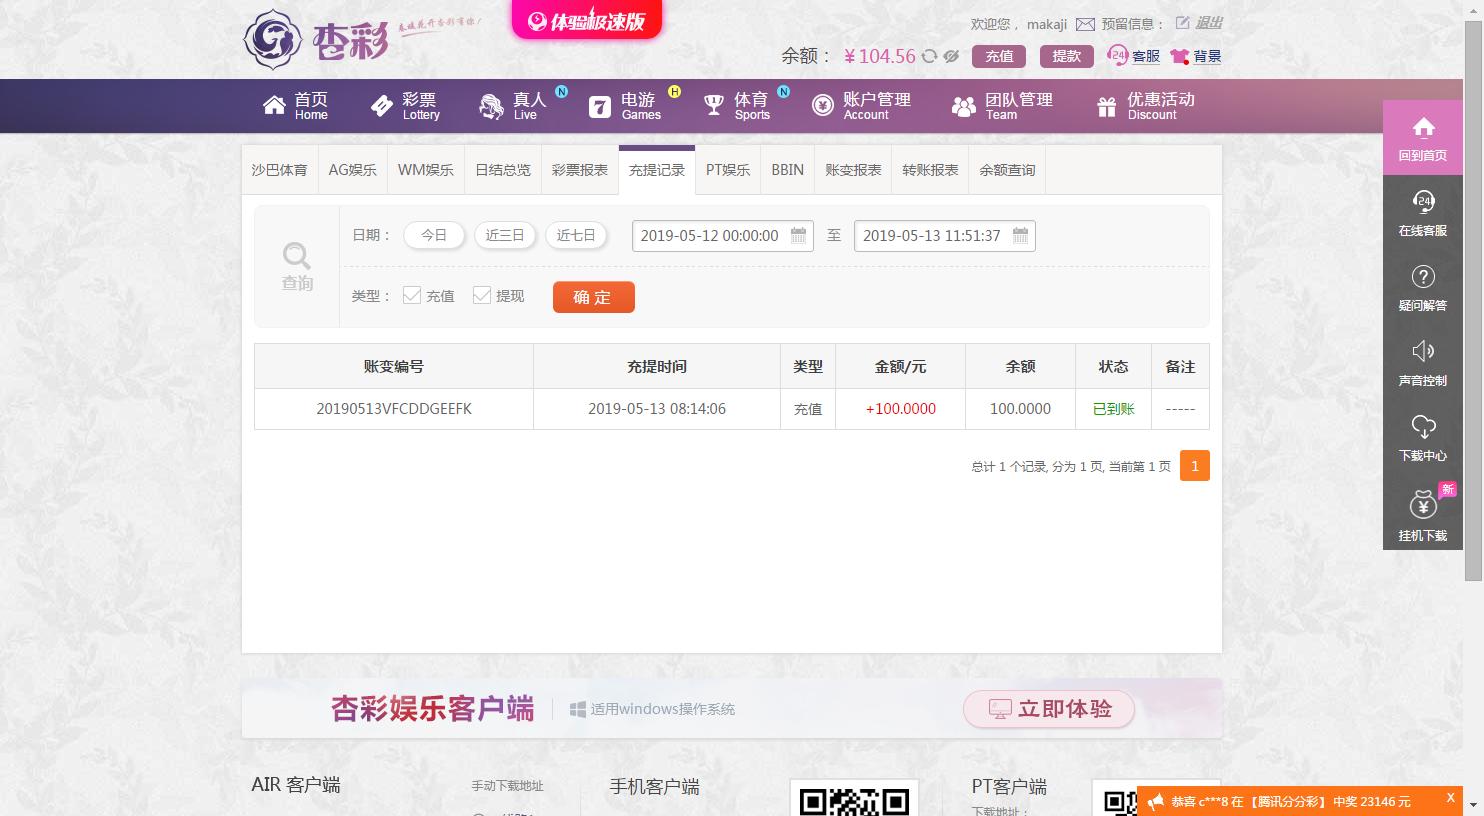Click the vertical page scrollbar

[1473, 300]
